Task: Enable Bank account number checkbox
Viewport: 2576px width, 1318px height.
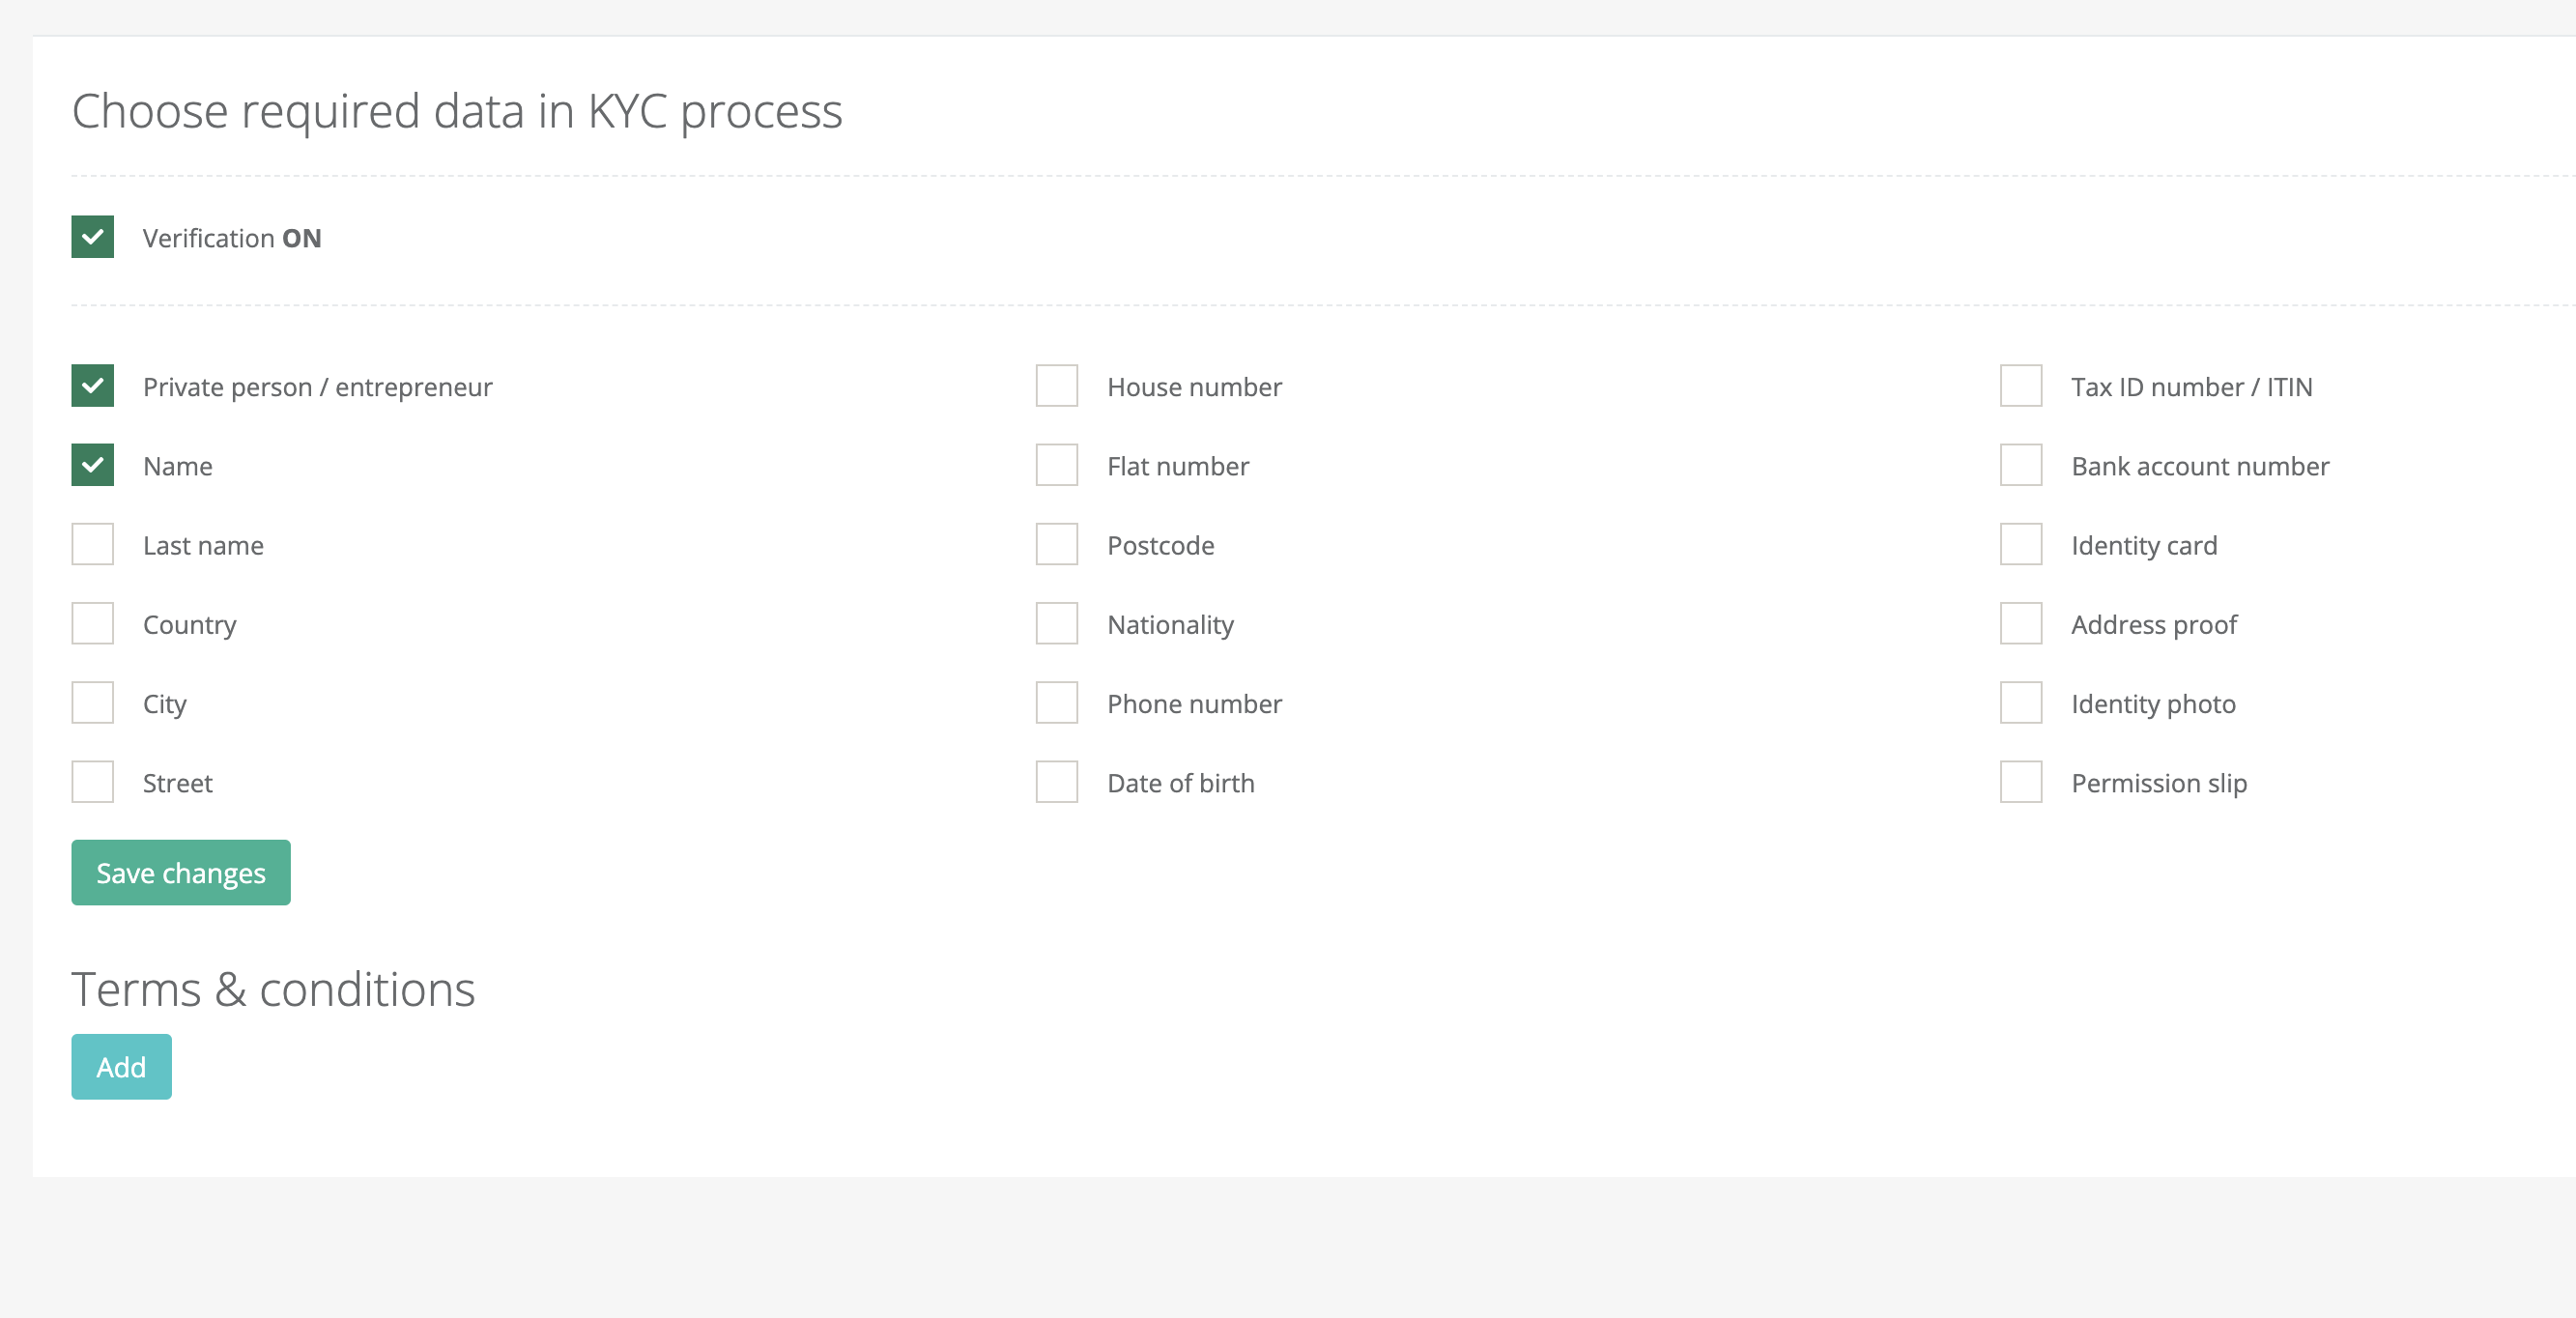Action: 2020,465
